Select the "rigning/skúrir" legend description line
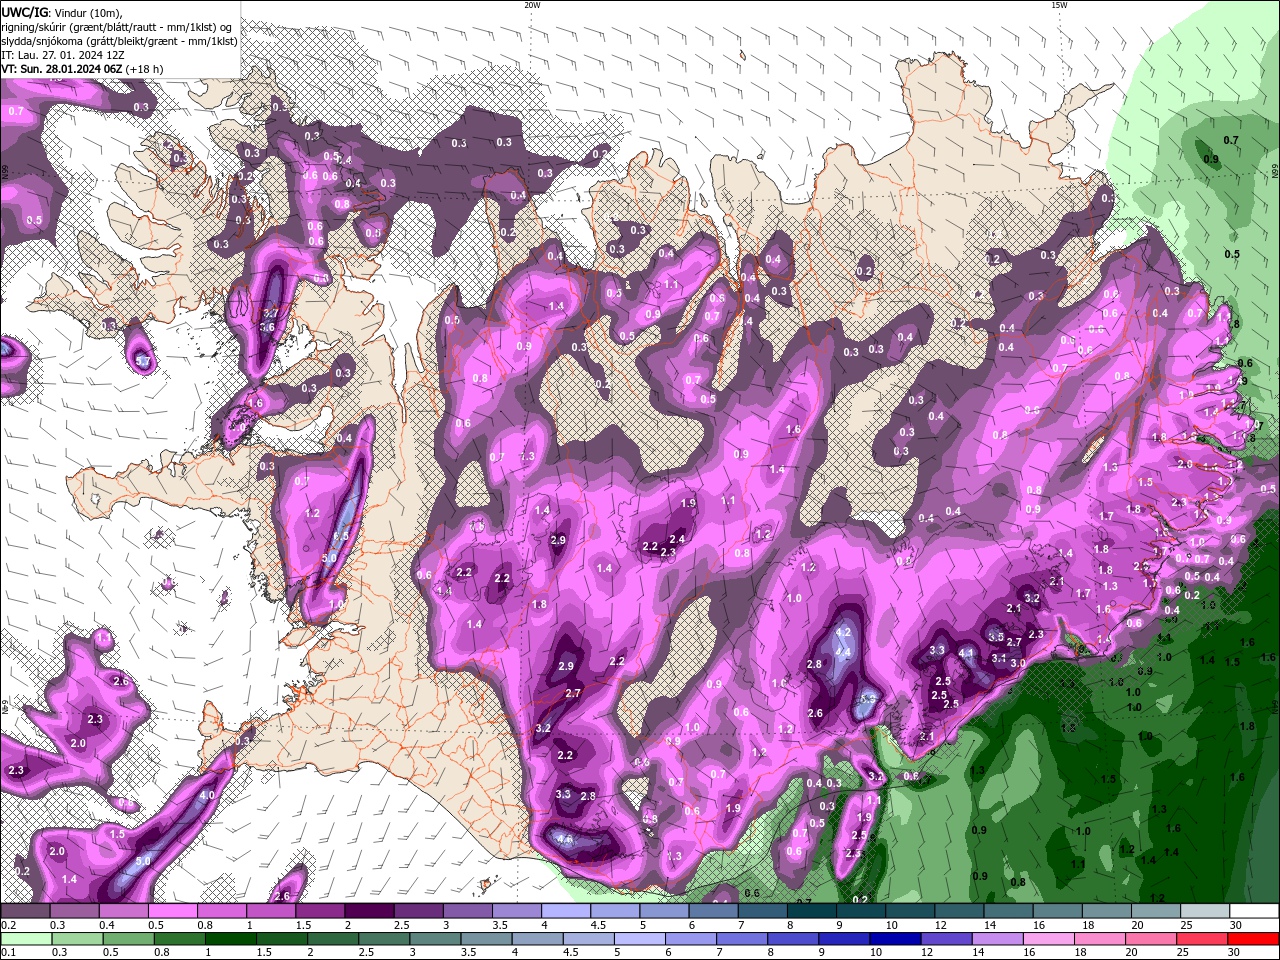Viewport: 1280px width, 960px height. point(118,27)
